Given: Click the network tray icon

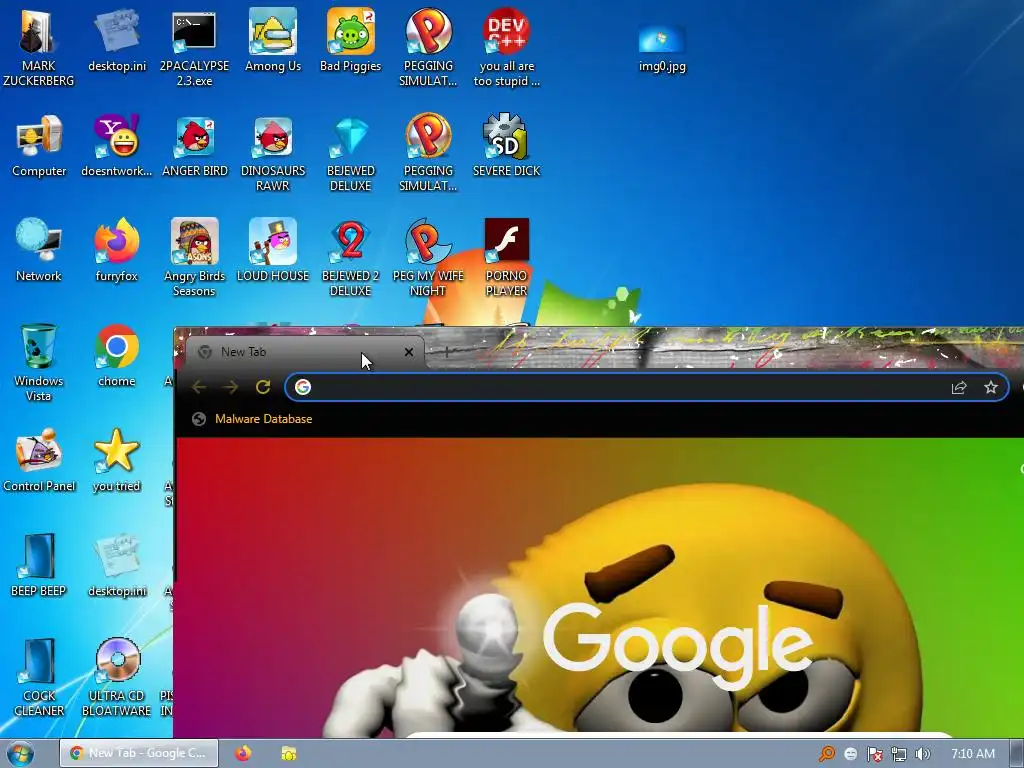Looking at the screenshot, I should (899, 754).
